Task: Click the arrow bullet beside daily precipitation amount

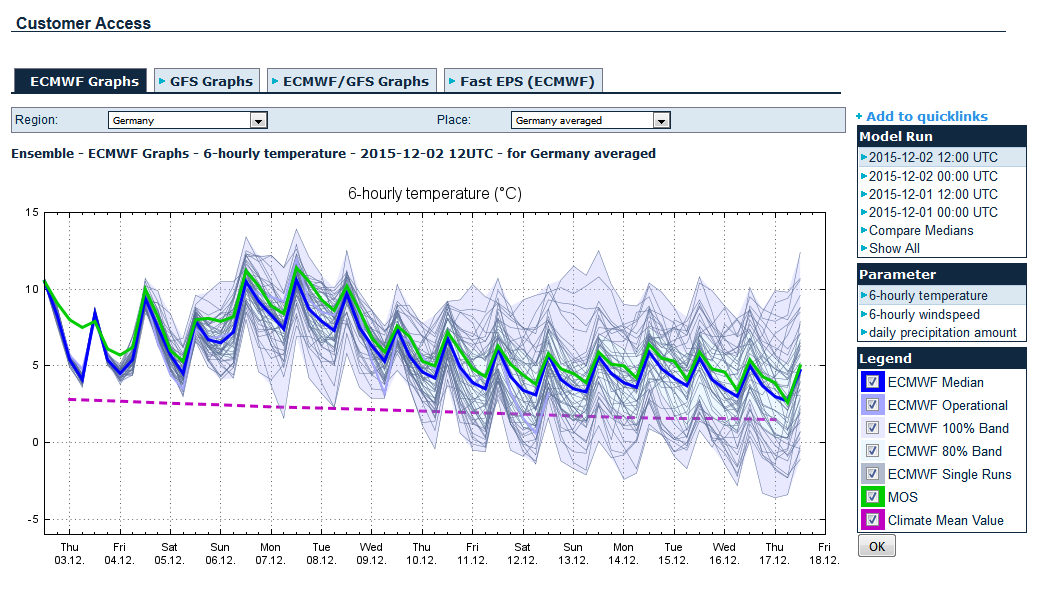Action: point(864,332)
